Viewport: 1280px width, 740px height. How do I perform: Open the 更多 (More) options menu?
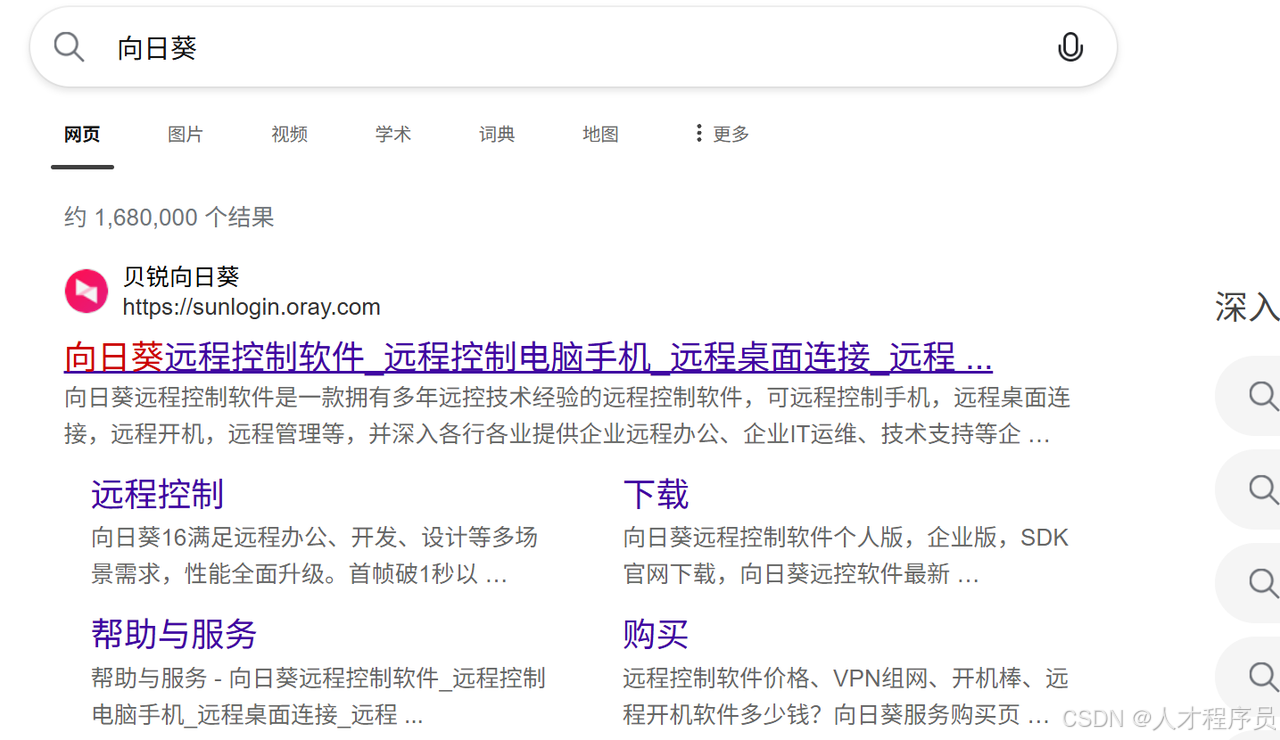[731, 133]
